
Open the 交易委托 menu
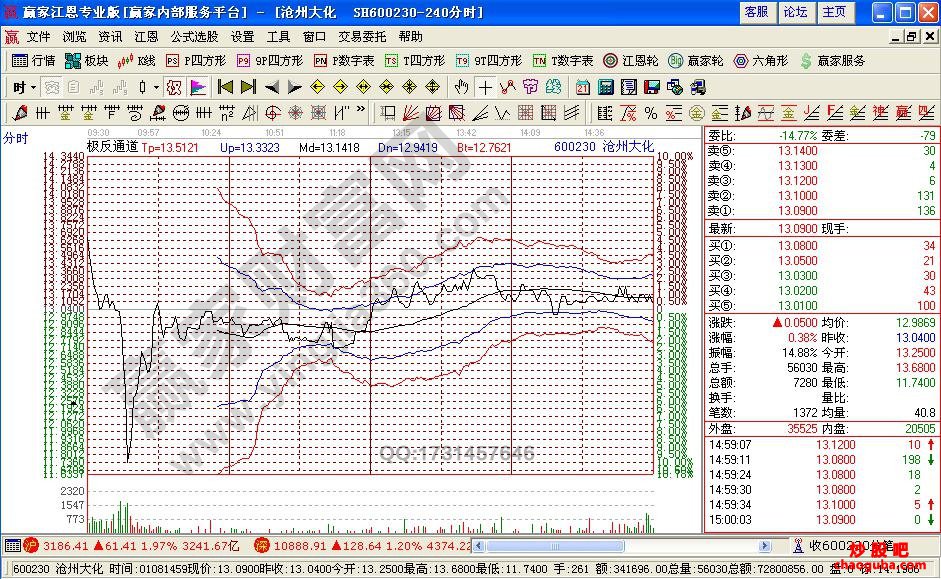click(x=362, y=37)
